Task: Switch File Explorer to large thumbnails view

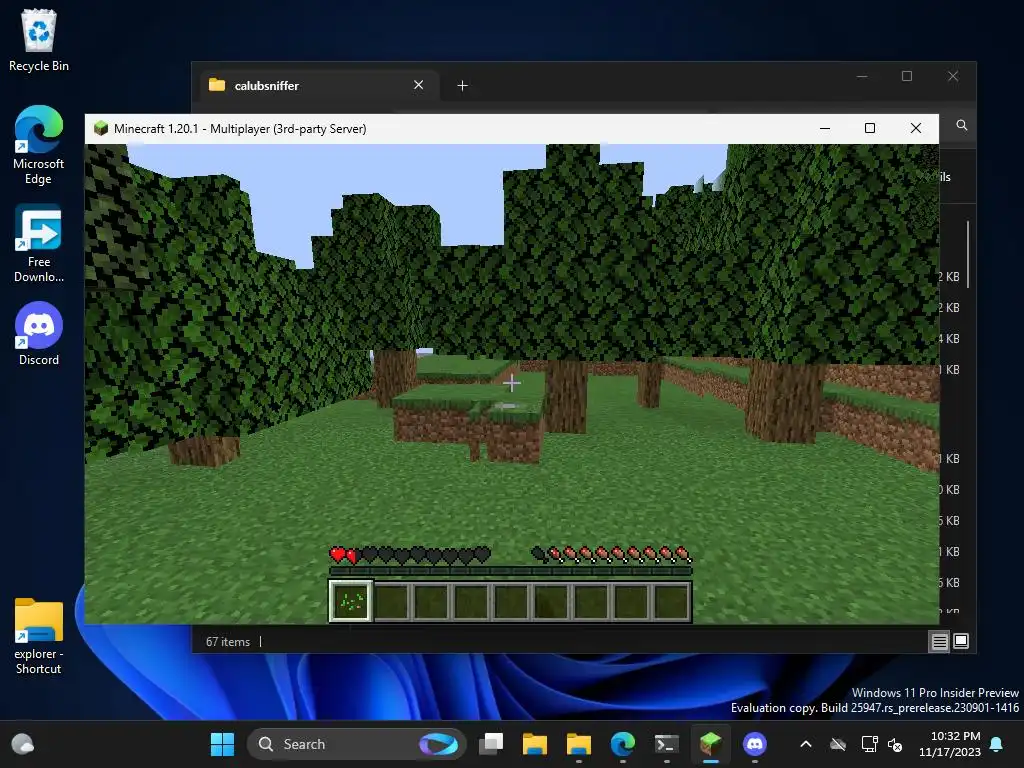Action: point(961,642)
